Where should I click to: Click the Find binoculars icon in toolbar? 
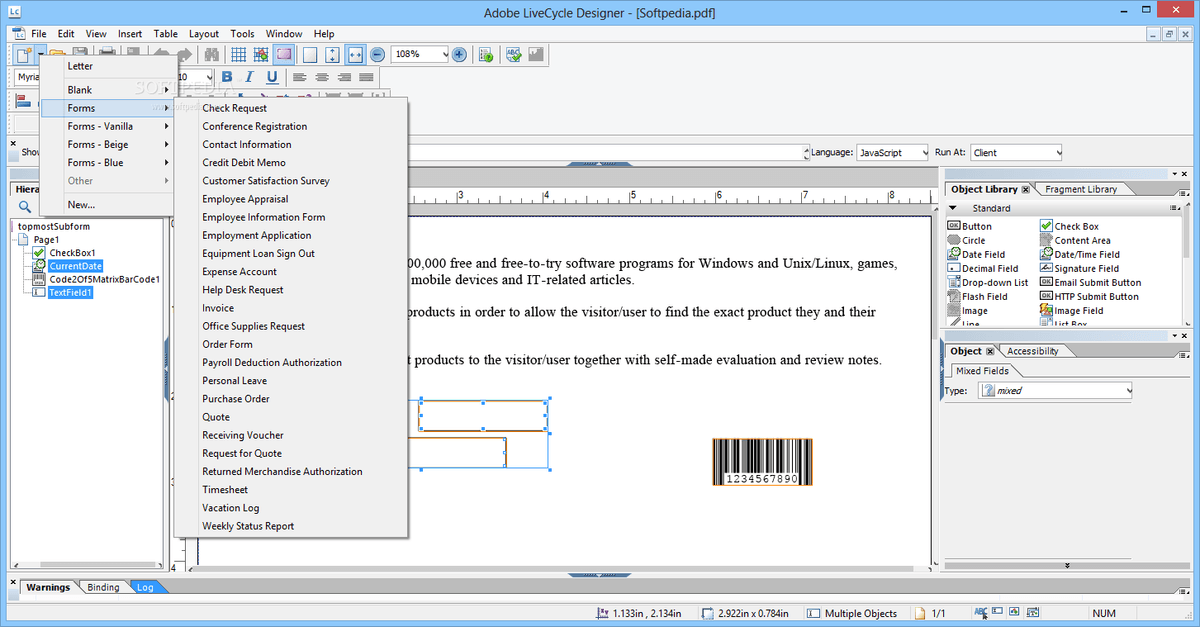point(212,54)
